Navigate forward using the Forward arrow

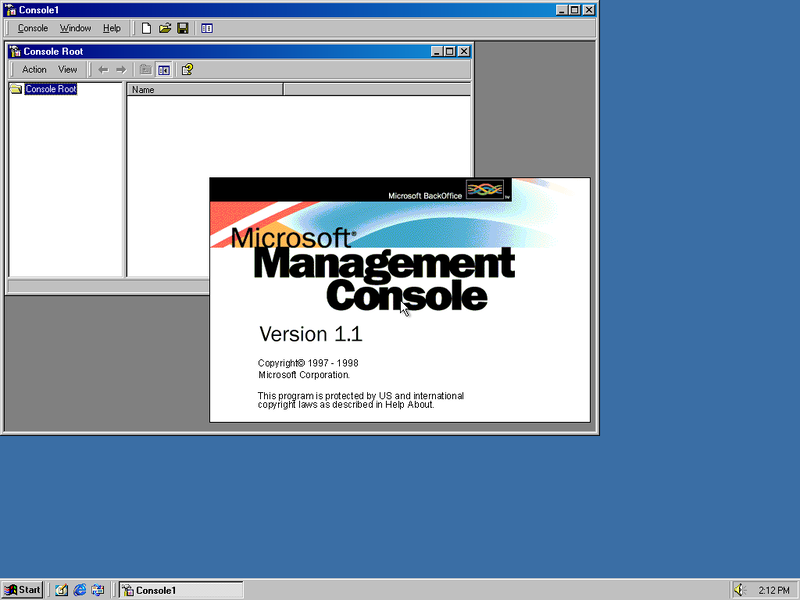(120, 69)
